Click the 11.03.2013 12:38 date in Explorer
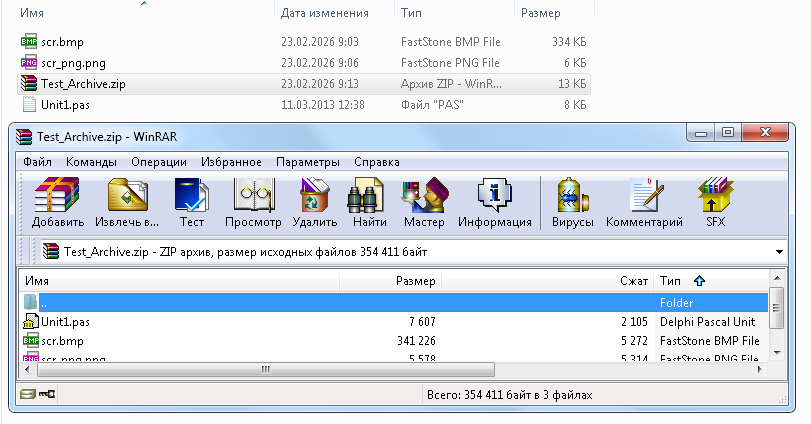This screenshot has height=424, width=811. (323, 104)
